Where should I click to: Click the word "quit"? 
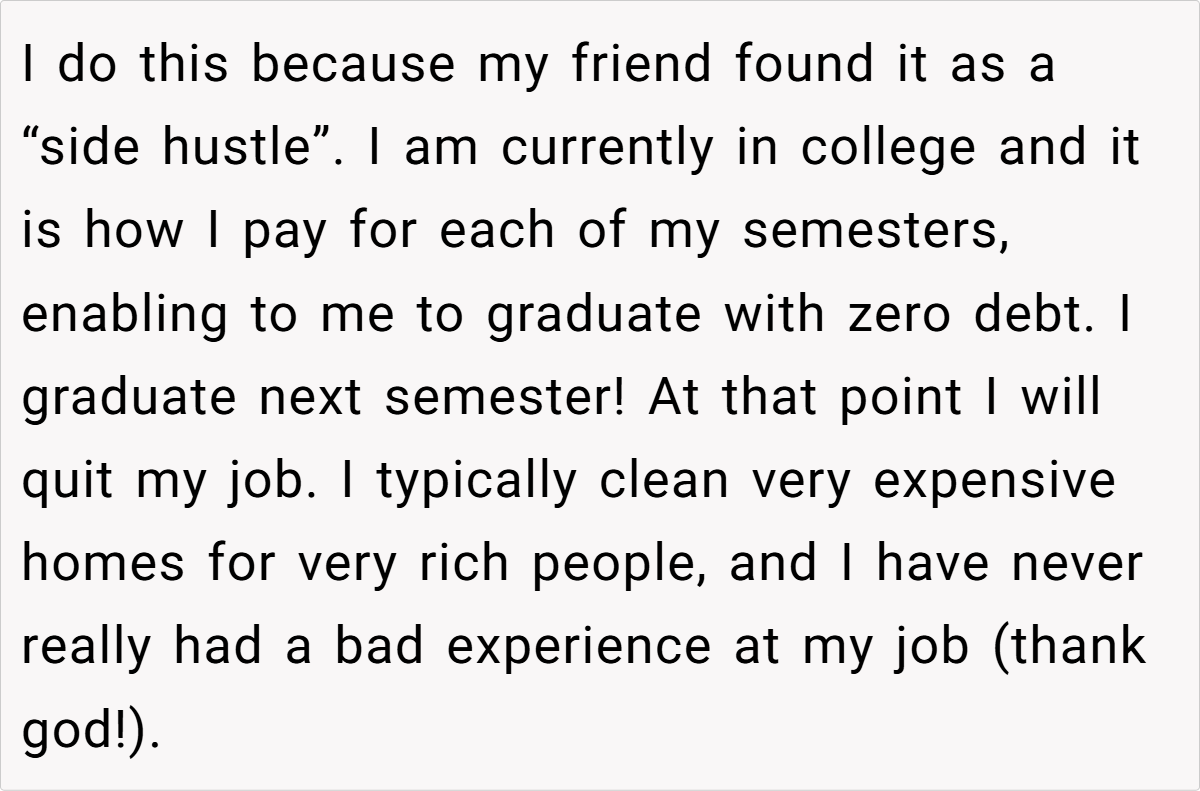[66, 480]
